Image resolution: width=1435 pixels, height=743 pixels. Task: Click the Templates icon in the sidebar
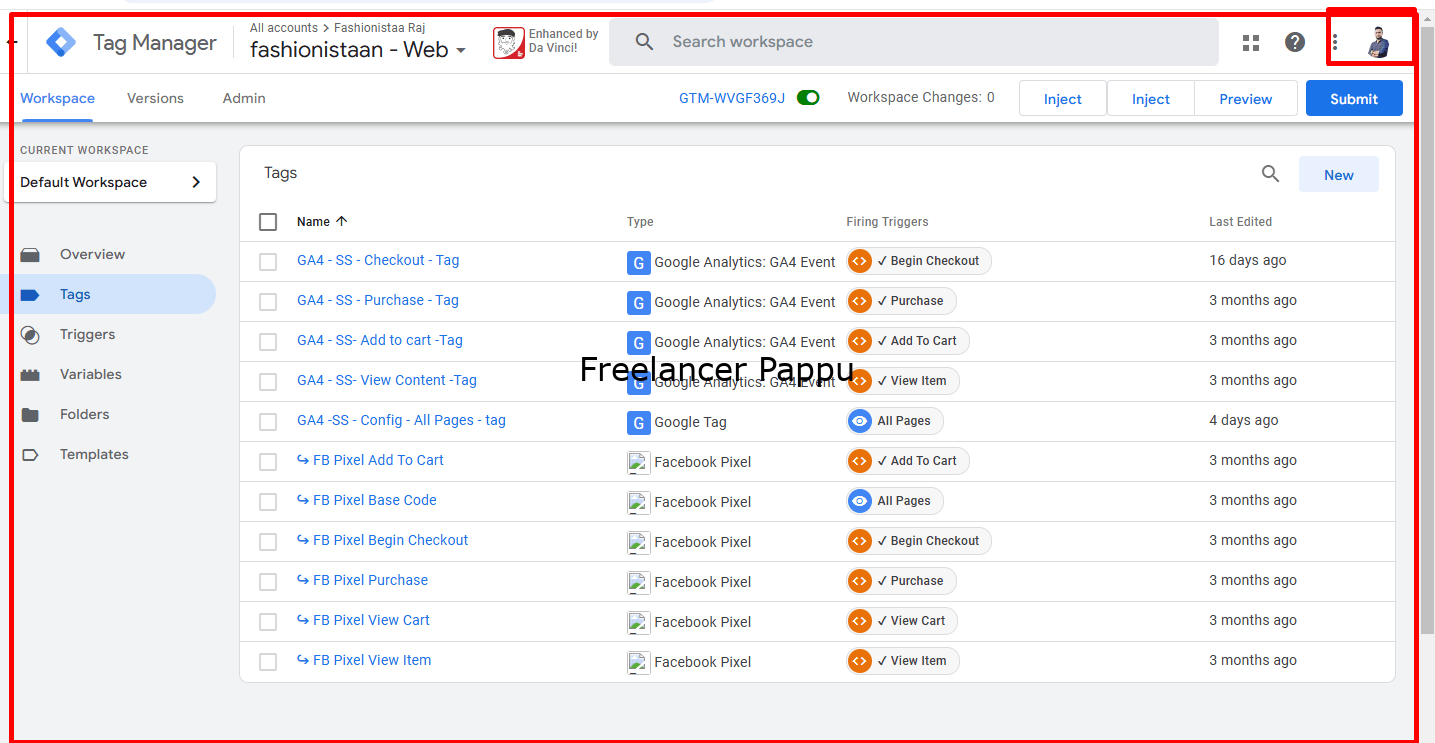pos(30,455)
